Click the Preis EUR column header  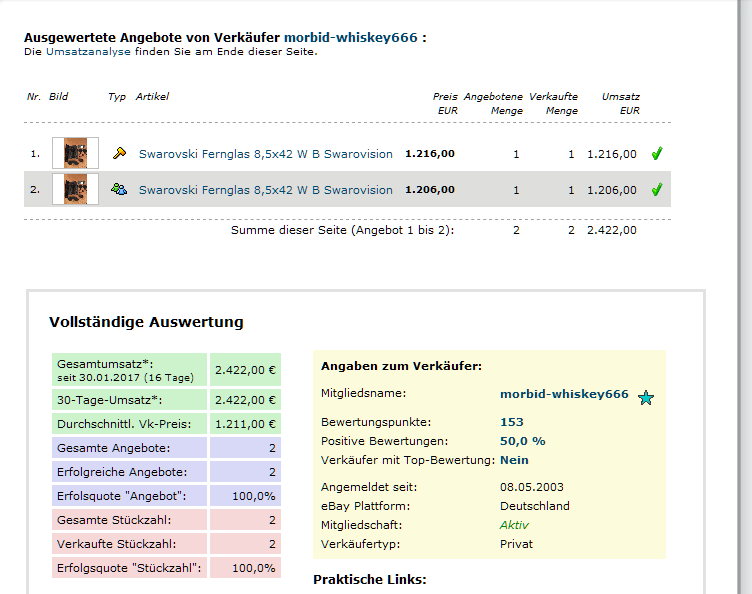445,104
